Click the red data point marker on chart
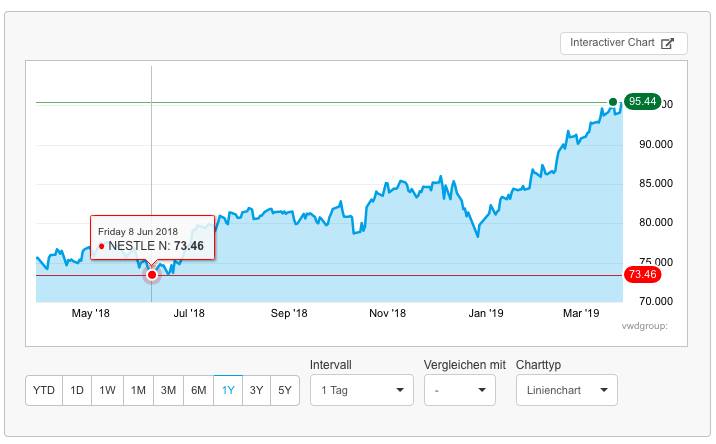 pyautogui.click(x=152, y=274)
